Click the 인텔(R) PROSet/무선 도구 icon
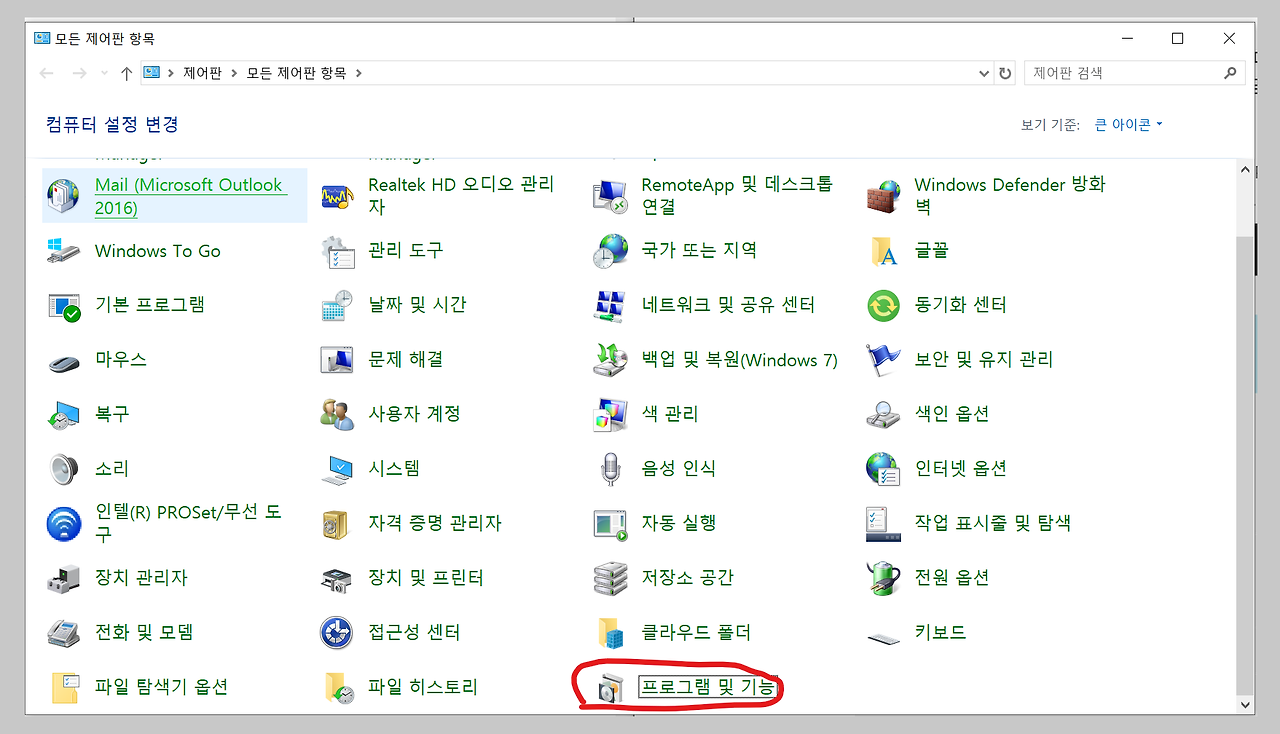 63,523
